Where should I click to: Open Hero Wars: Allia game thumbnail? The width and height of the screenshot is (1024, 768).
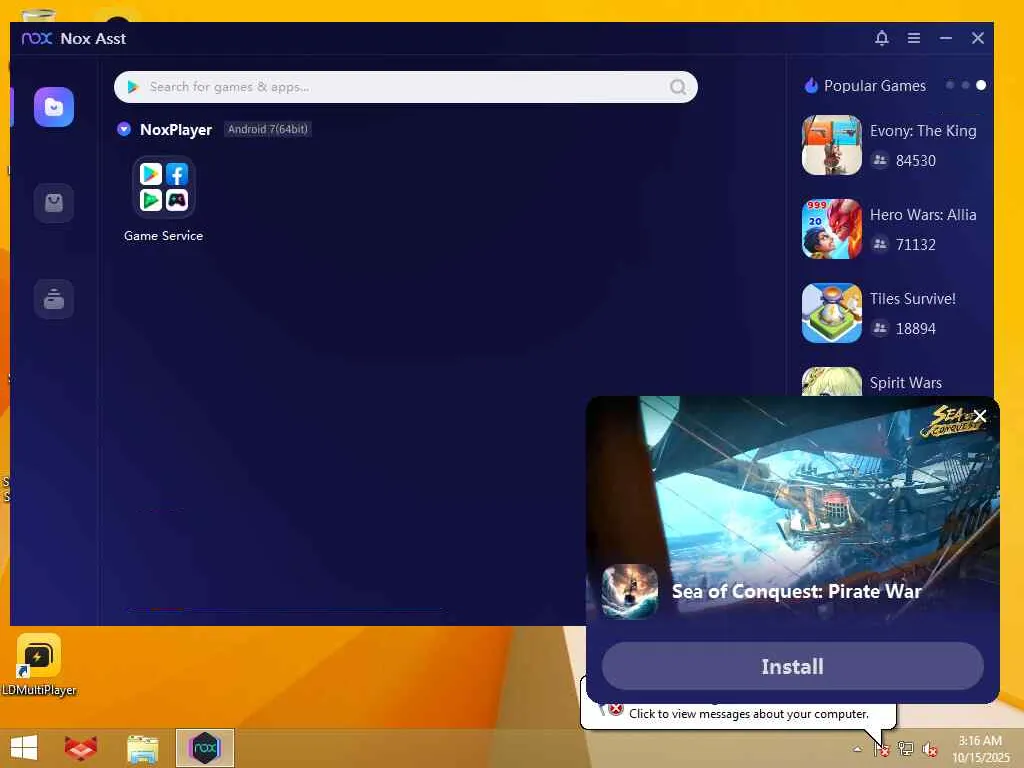(x=831, y=229)
